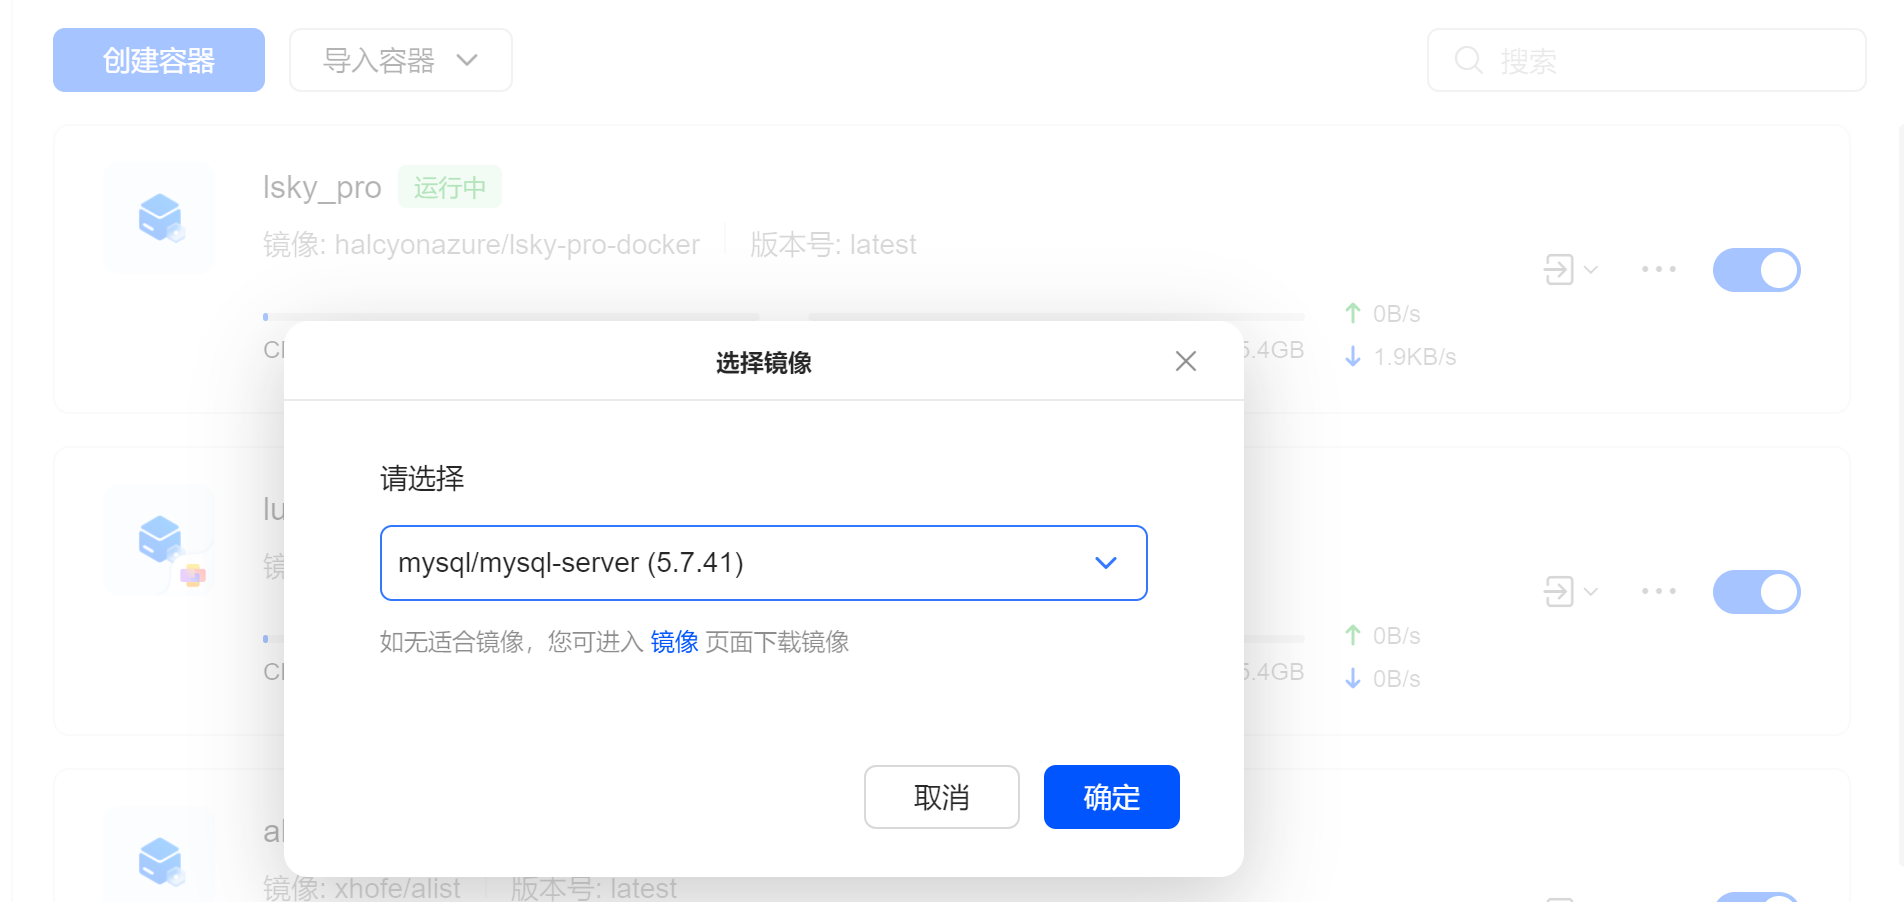This screenshot has height=902, width=1904.
Task: Close the 选择镜像 dialog with X
Action: click(1186, 361)
